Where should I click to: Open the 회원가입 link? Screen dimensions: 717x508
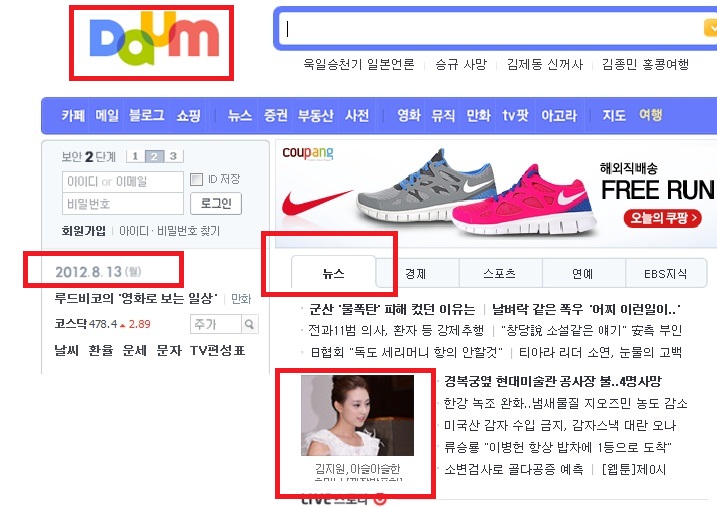click(x=84, y=231)
